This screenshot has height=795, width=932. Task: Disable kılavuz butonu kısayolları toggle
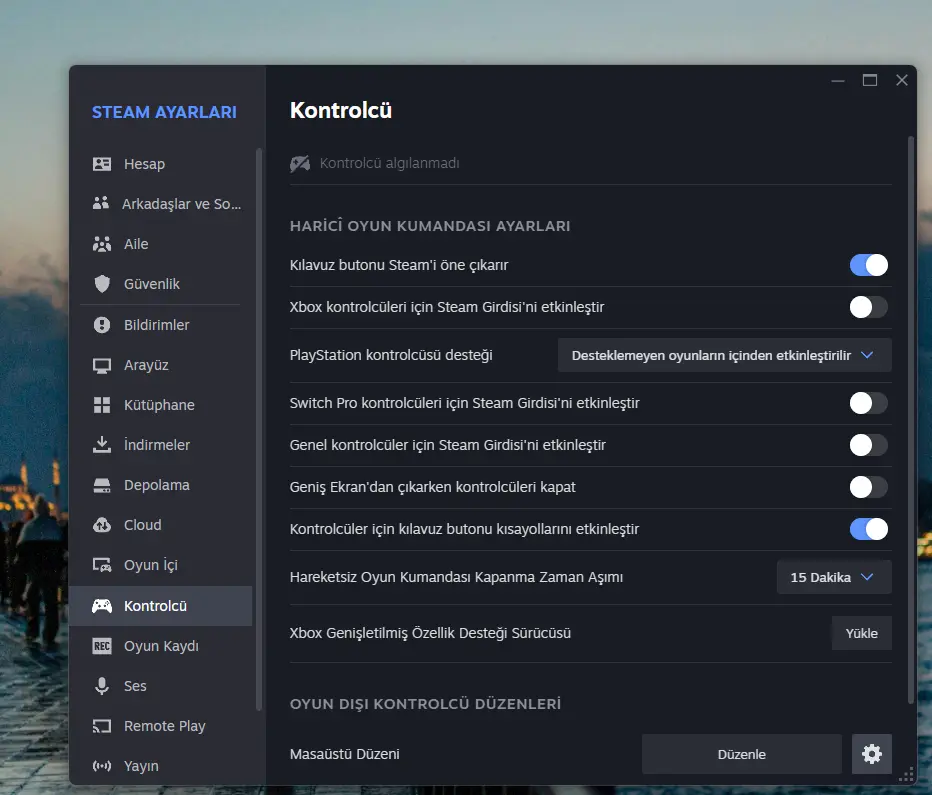tap(868, 529)
